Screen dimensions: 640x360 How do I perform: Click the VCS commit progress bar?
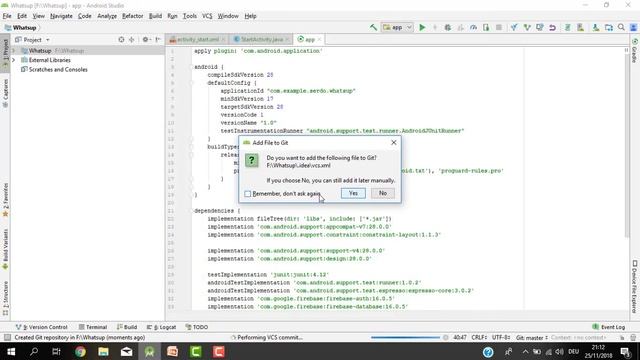405,338
